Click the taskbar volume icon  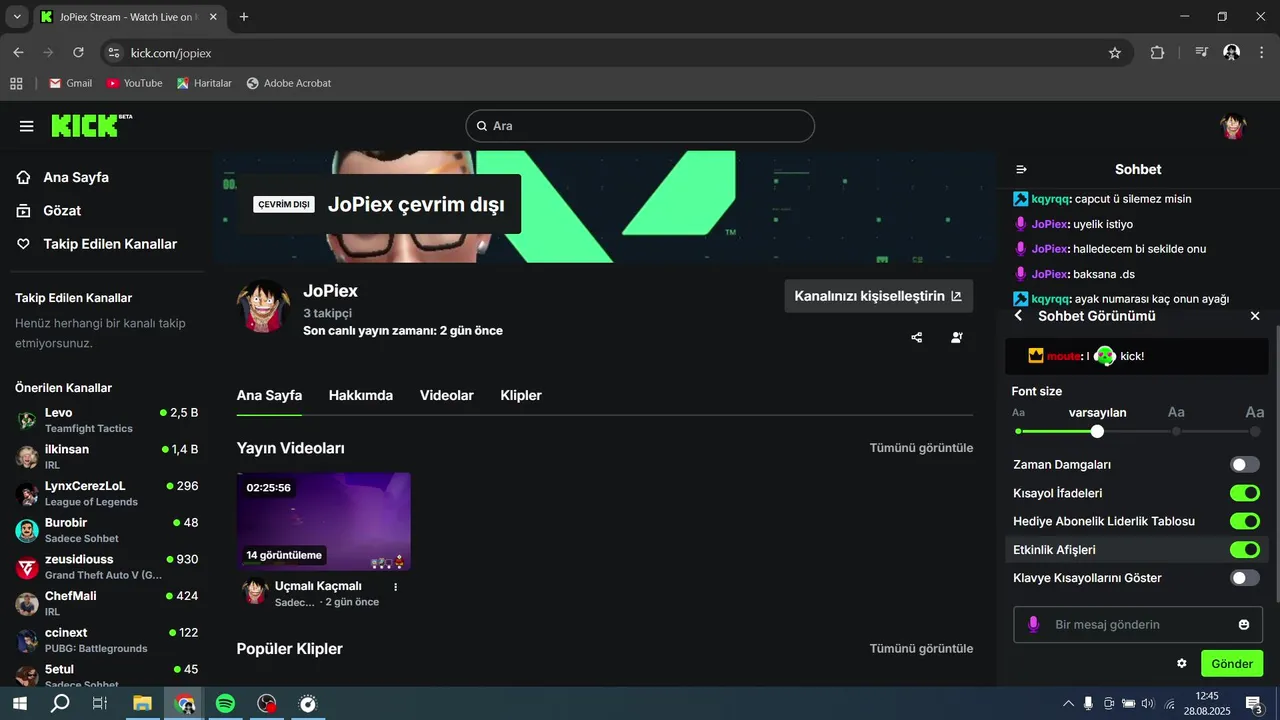click(x=1147, y=704)
